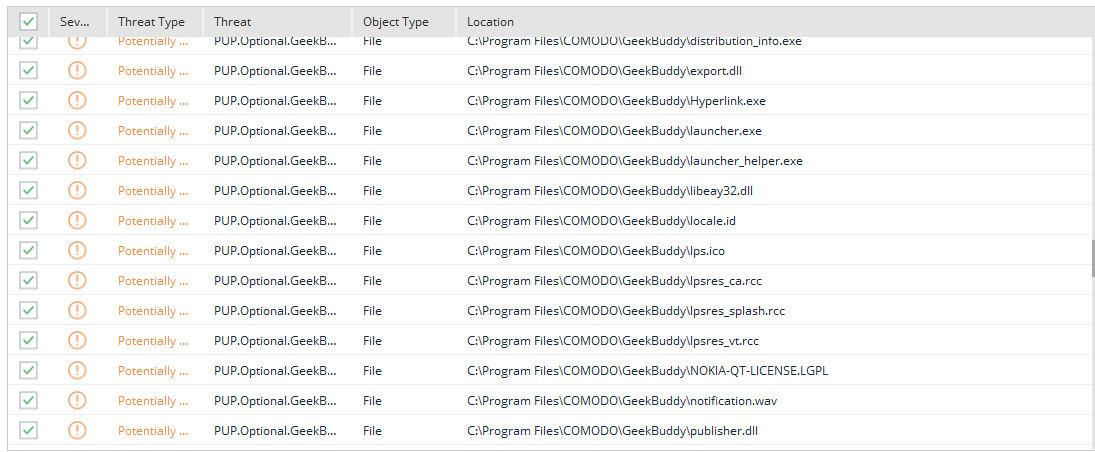This screenshot has width=1095, height=452.
Task: Uncheck the lpsres_splash.rcc row checkbox
Action: click(x=29, y=311)
